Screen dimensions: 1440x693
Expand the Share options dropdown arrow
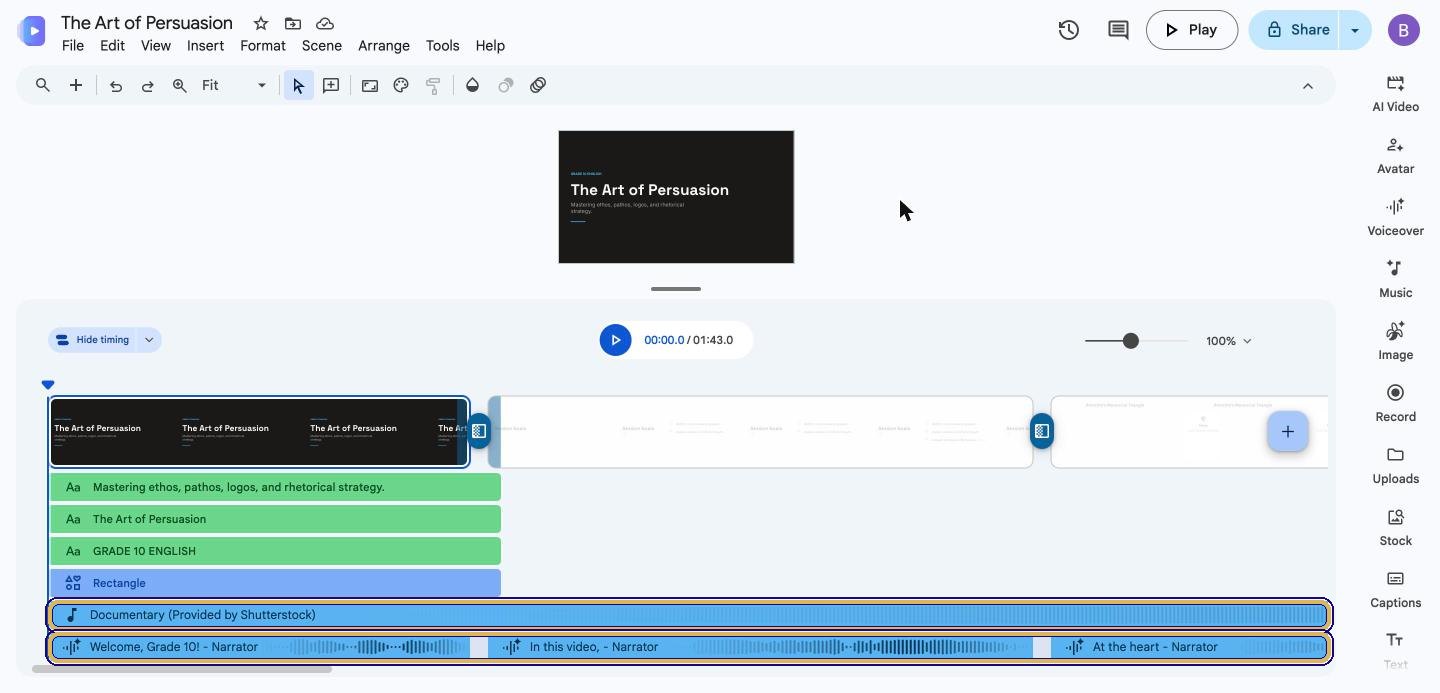tap(1355, 30)
